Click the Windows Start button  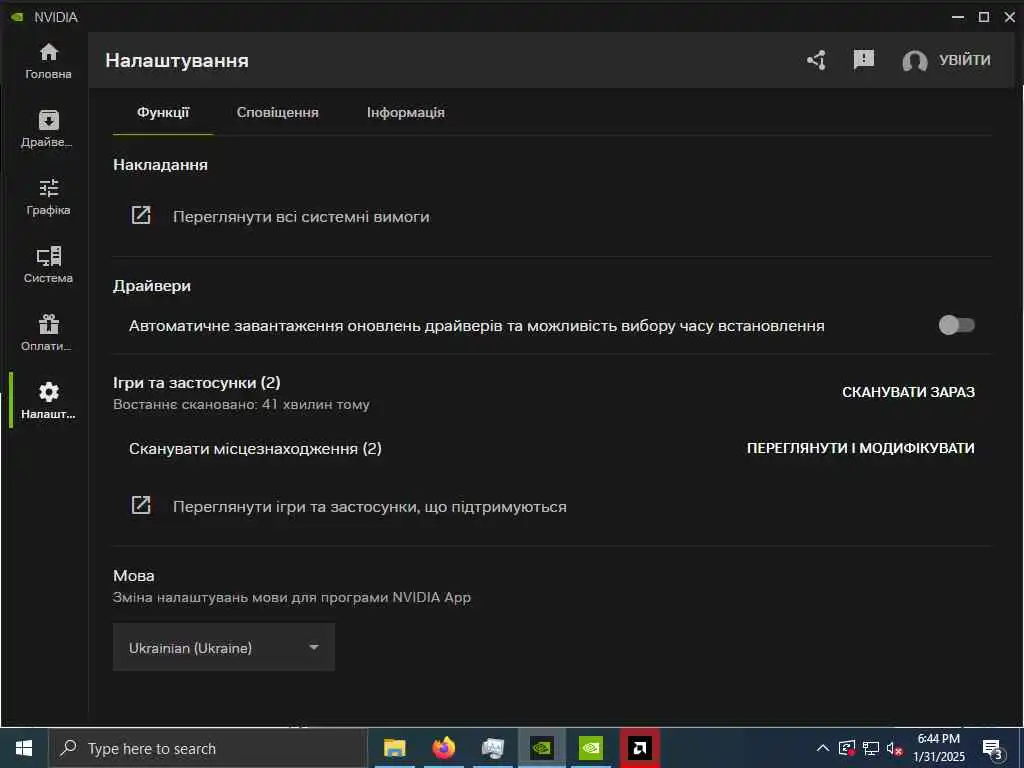(x=24, y=748)
